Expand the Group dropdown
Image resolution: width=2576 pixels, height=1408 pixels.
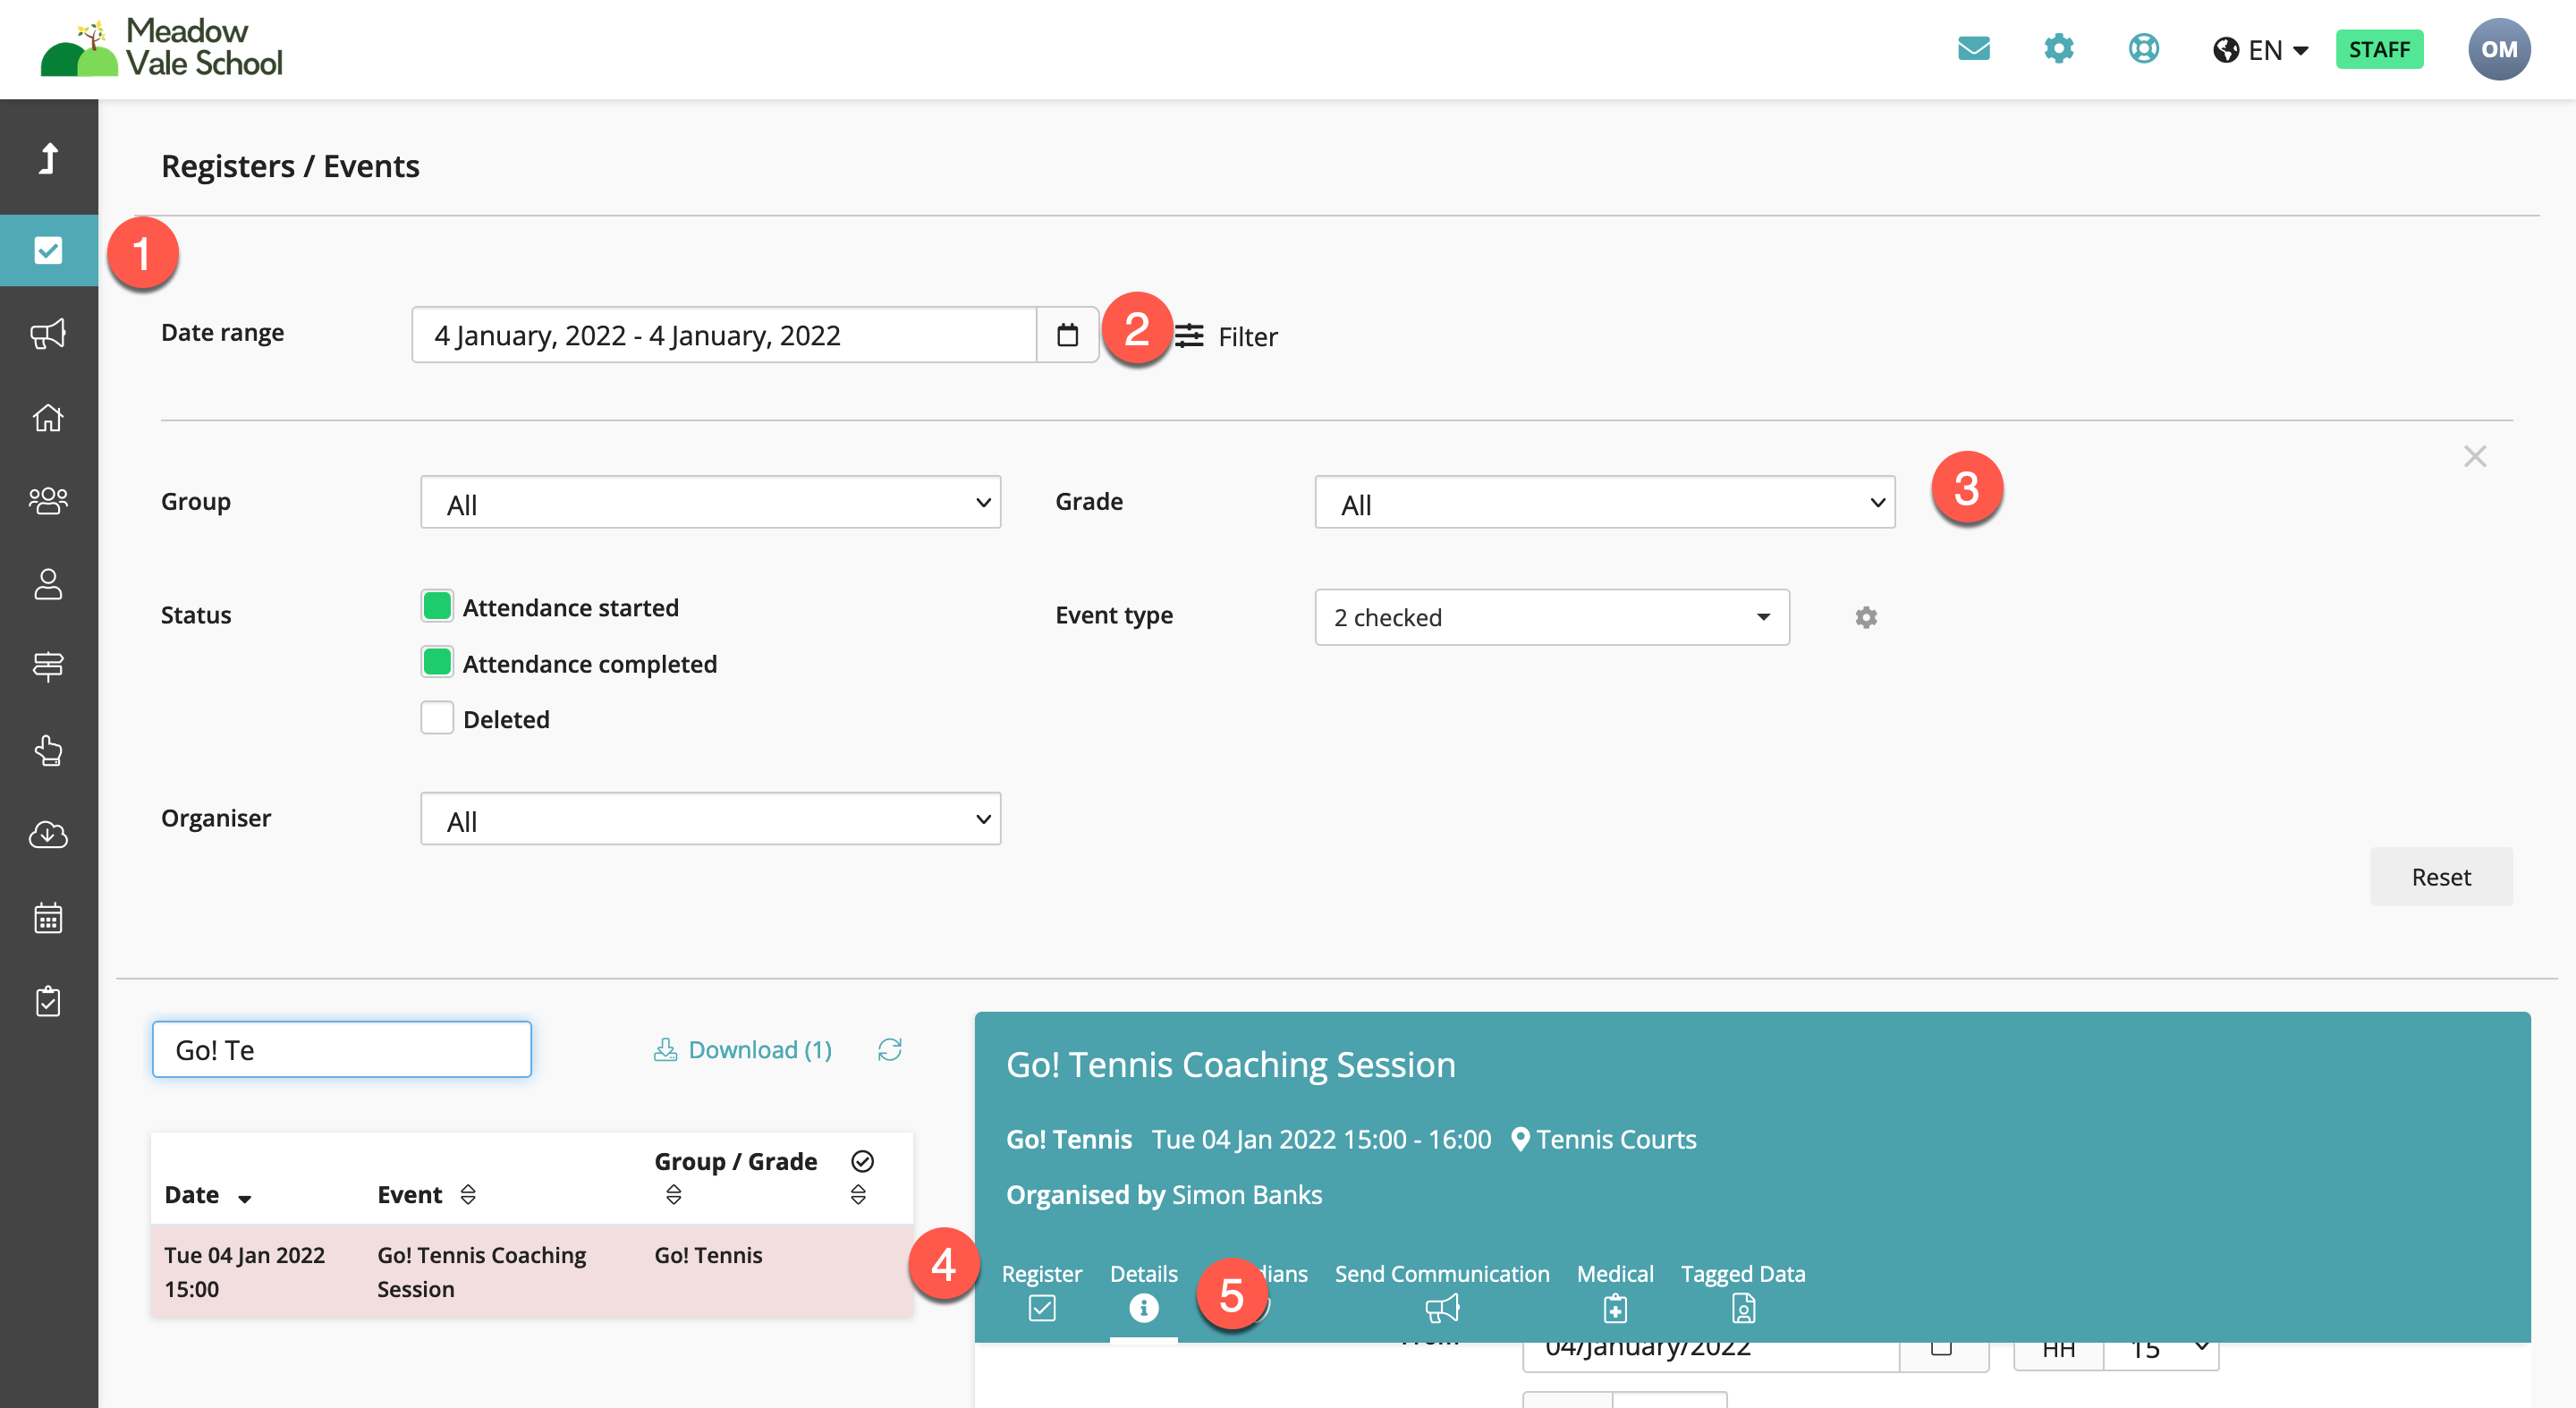pyautogui.click(x=710, y=503)
